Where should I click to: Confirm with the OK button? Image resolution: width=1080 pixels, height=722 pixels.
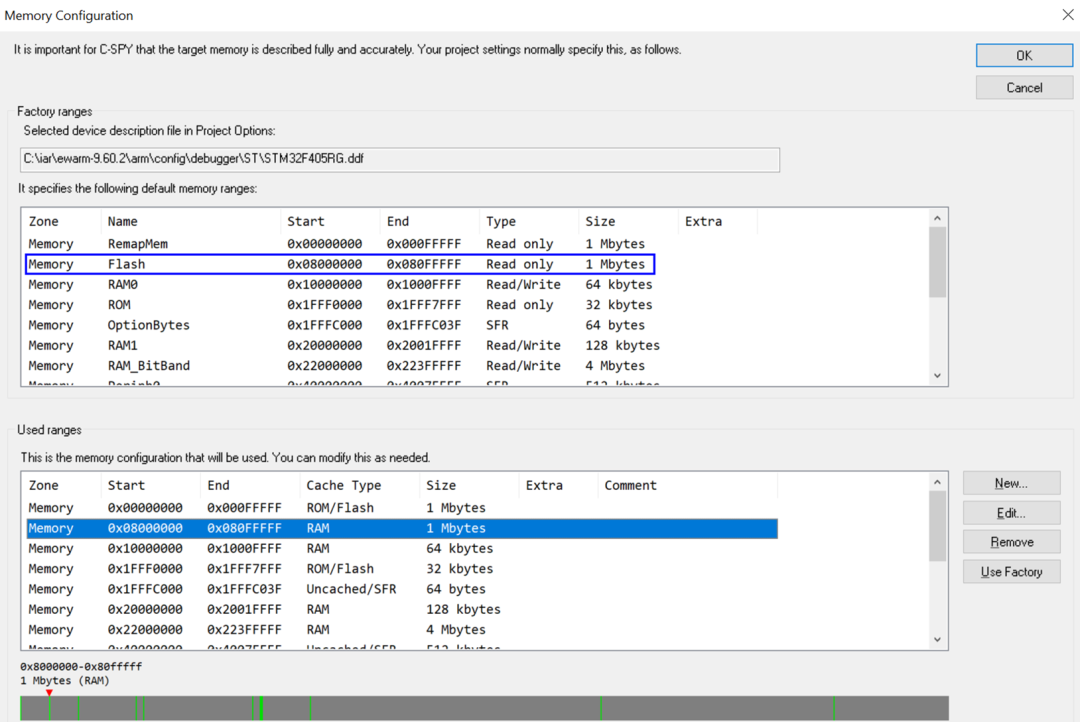1024,56
